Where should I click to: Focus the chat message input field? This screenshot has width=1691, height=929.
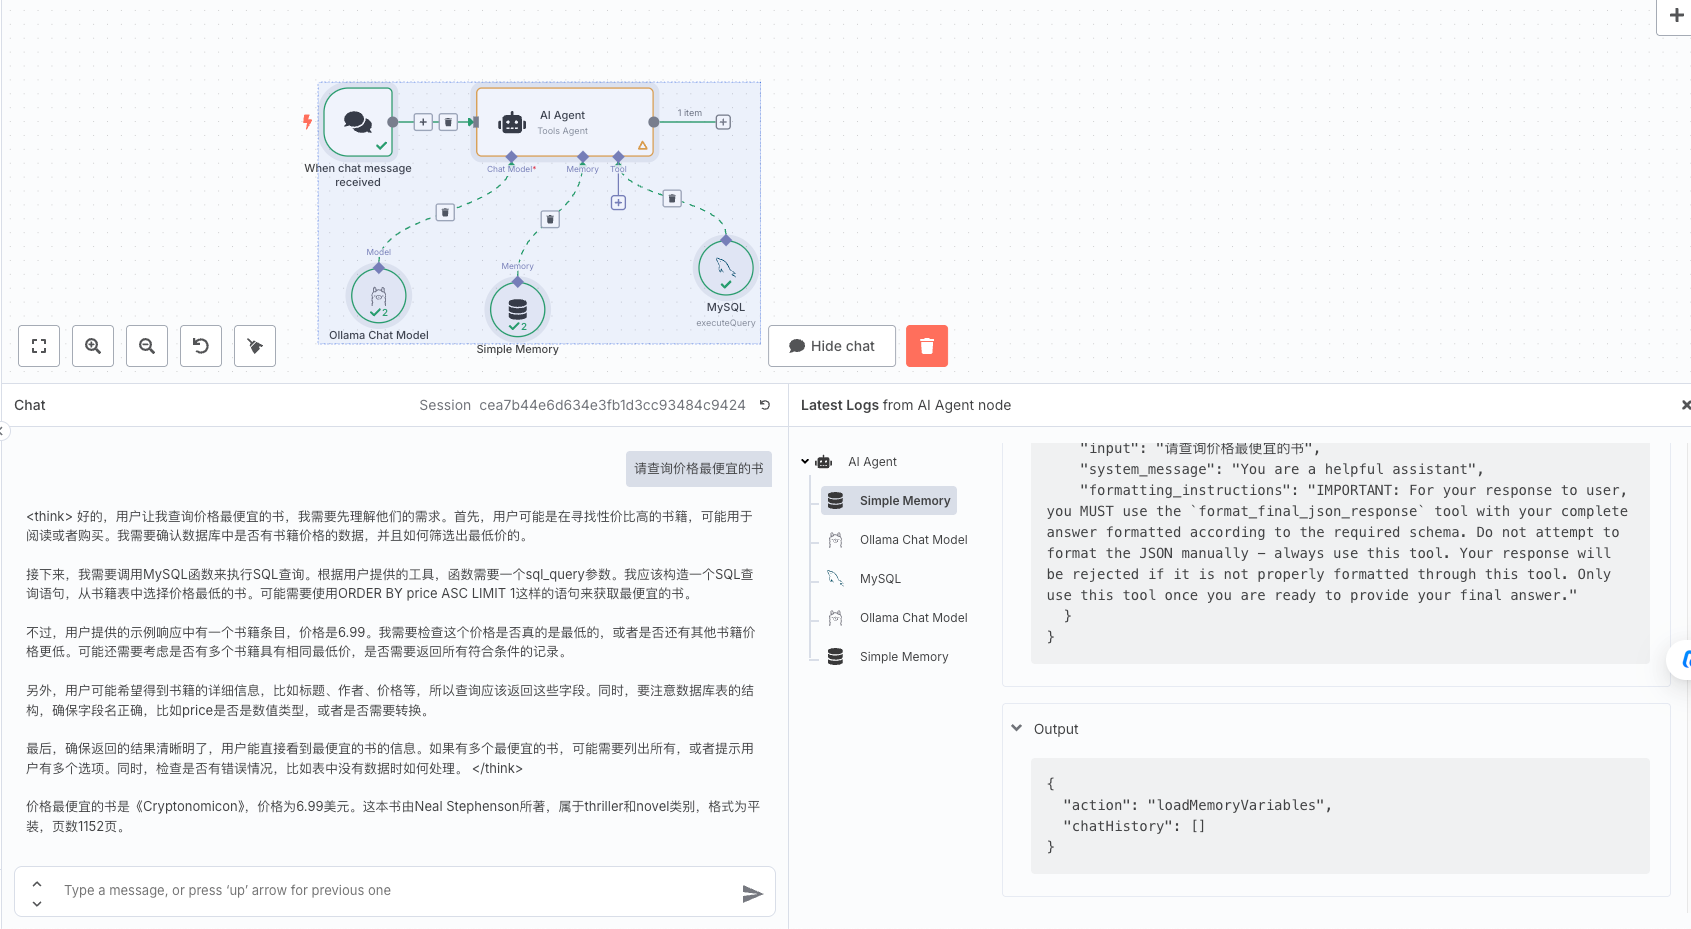395,891
